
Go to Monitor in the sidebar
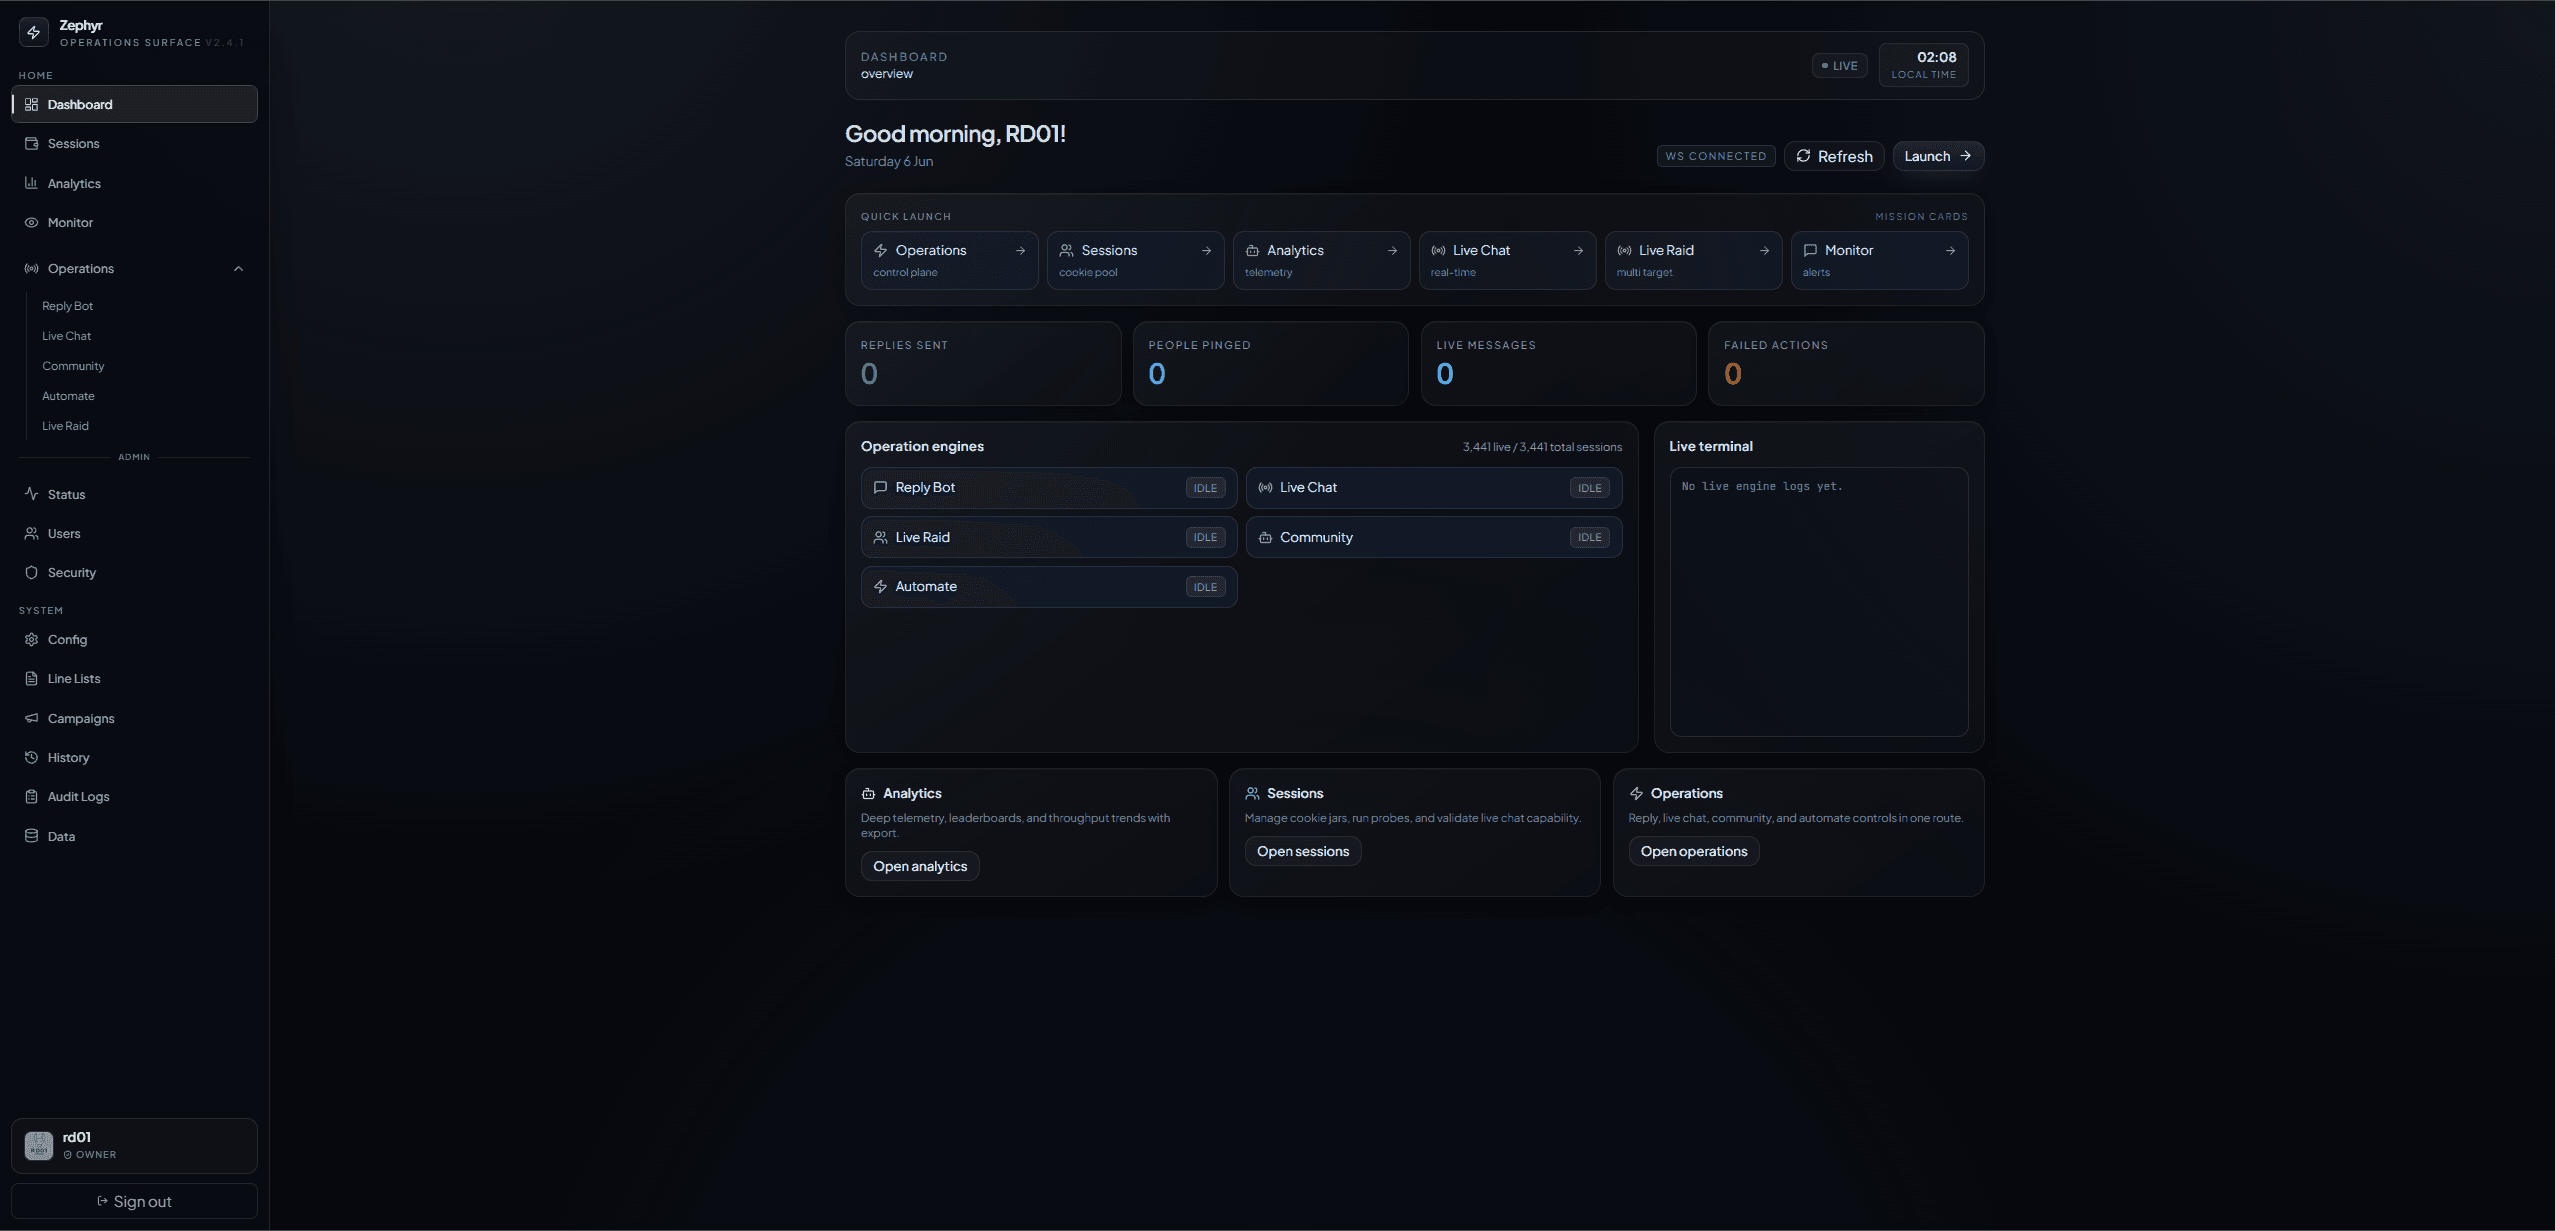pyautogui.click(x=134, y=222)
